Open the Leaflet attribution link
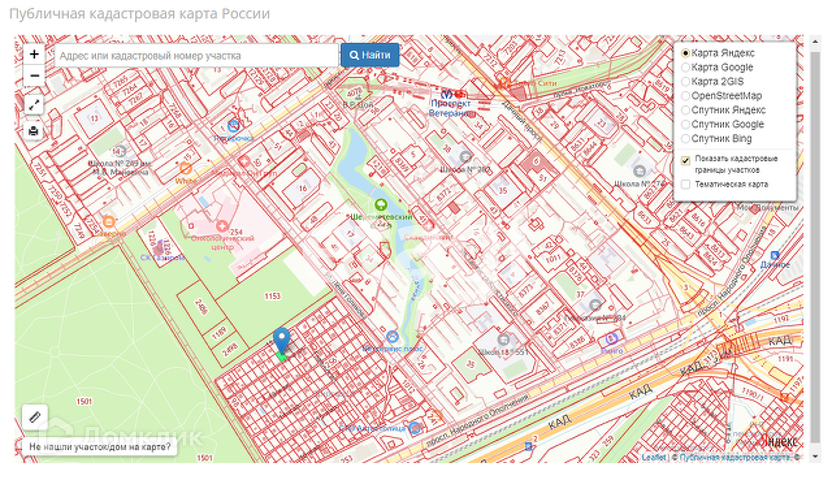This screenshot has width=832, height=480. click(x=653, y=457)
